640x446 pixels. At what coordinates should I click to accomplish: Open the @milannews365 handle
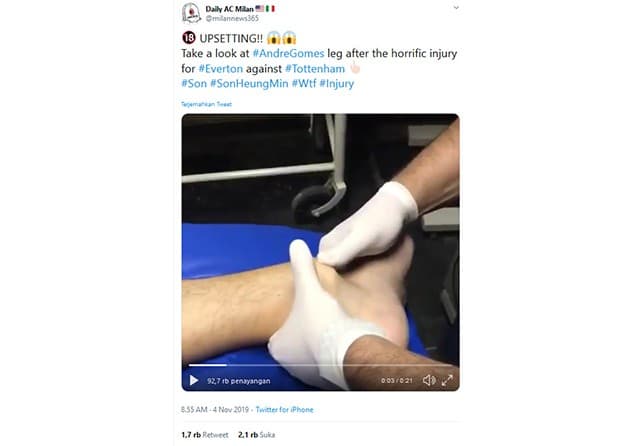click(x=232, y=18)
